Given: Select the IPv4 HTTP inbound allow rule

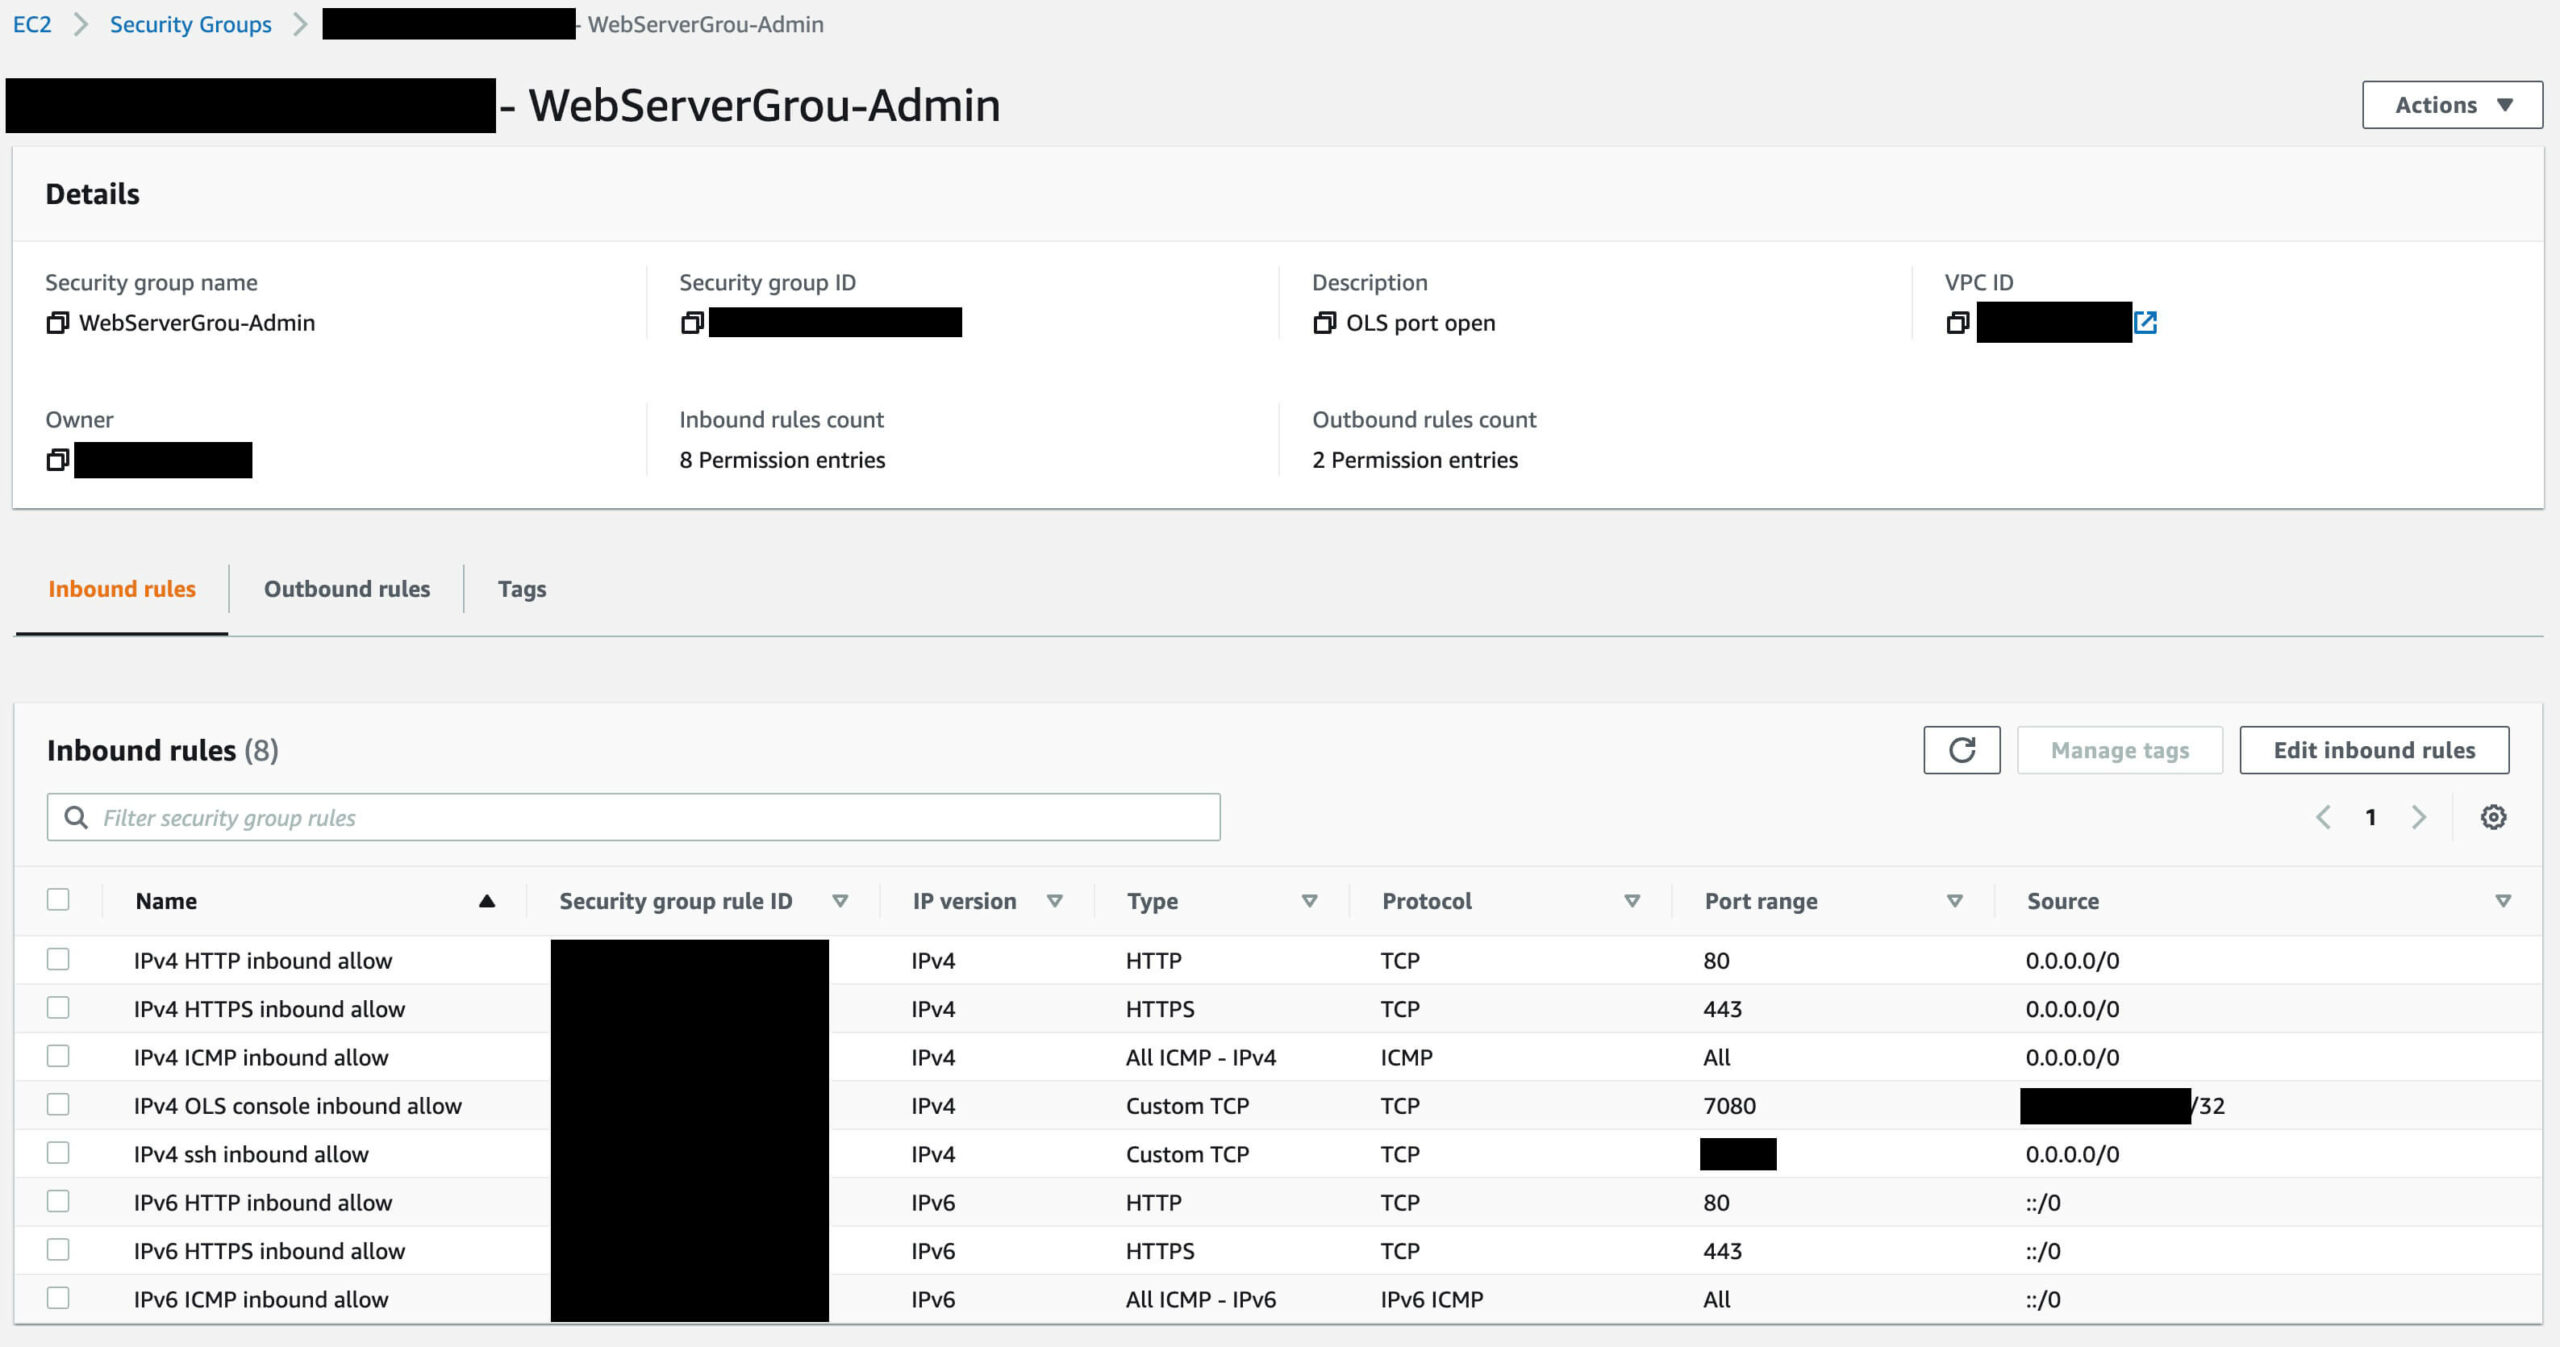Looking at the screenshot, I should point(58,960).
